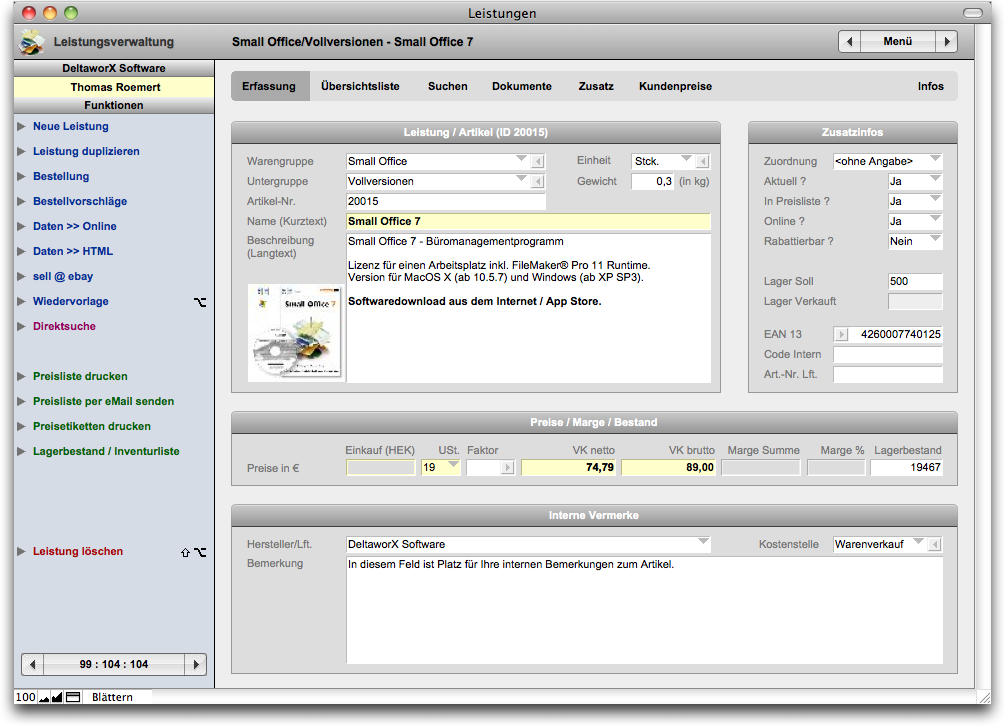
Task: Click the small arrow button beside Einheit dropdown
Action: coord(703,162)
